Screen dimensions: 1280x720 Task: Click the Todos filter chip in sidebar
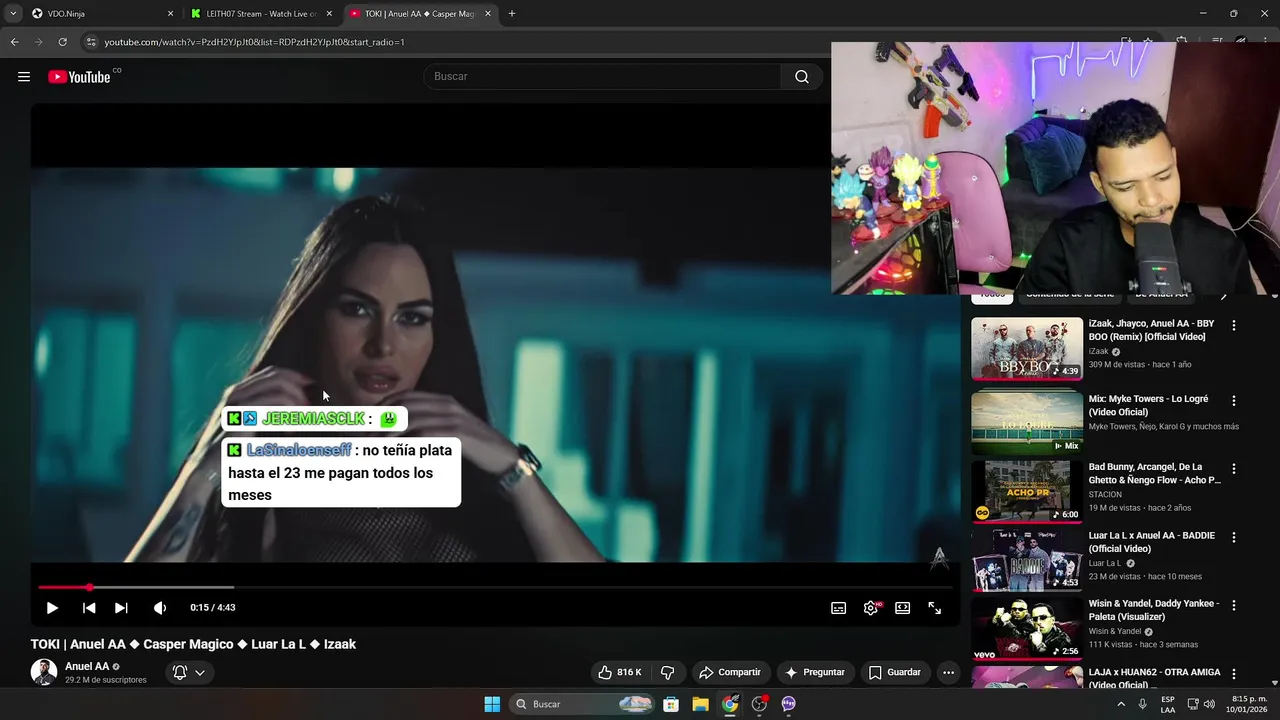point(992,296)
